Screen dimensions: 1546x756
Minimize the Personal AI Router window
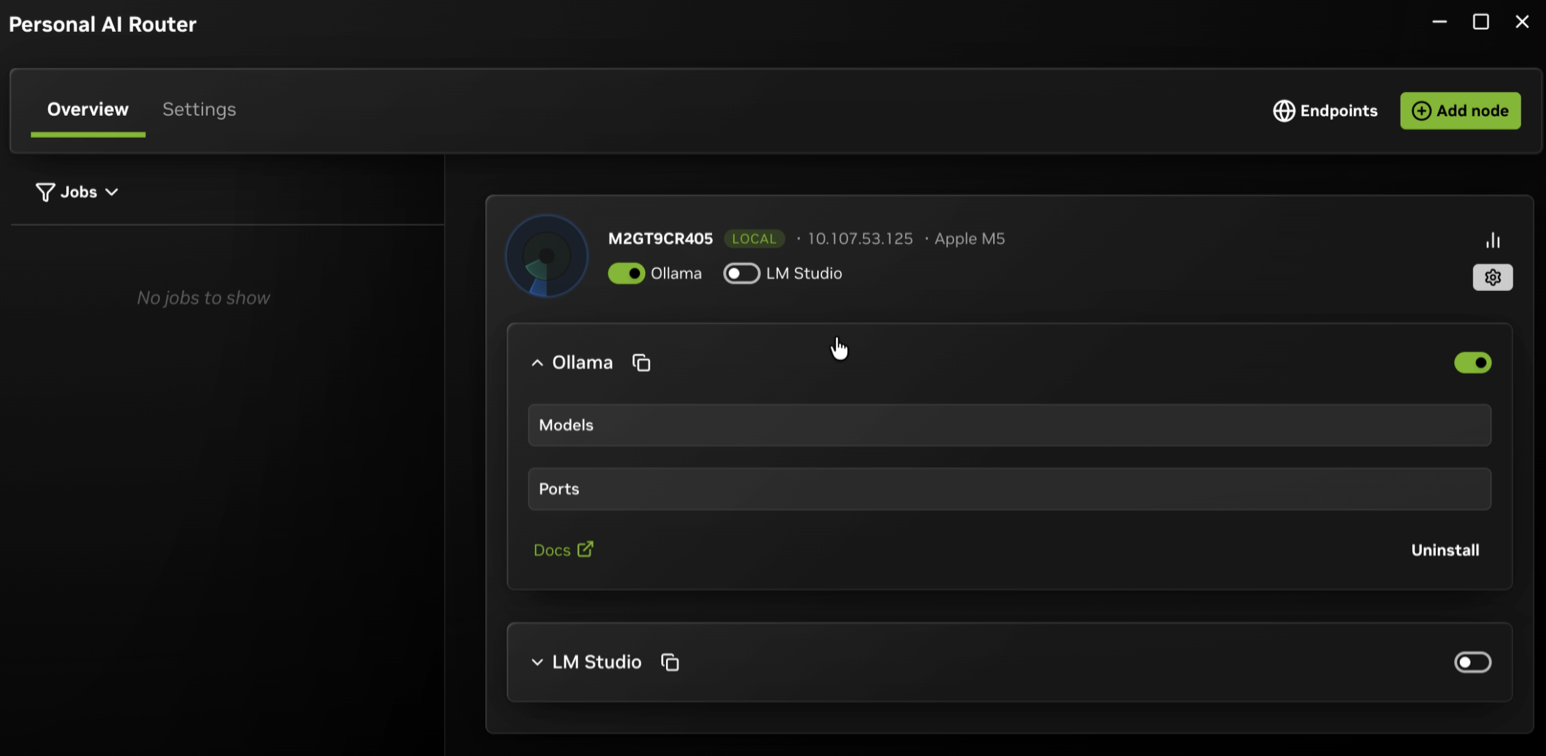(x=1439, y=22)
